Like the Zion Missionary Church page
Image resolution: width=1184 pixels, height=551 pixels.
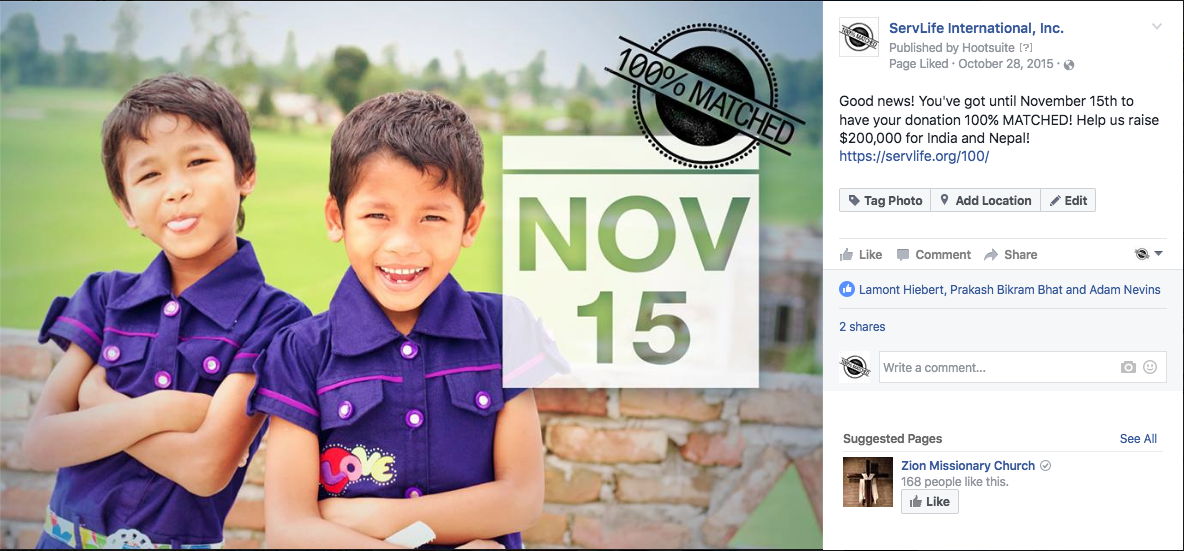tap(930, 502)
